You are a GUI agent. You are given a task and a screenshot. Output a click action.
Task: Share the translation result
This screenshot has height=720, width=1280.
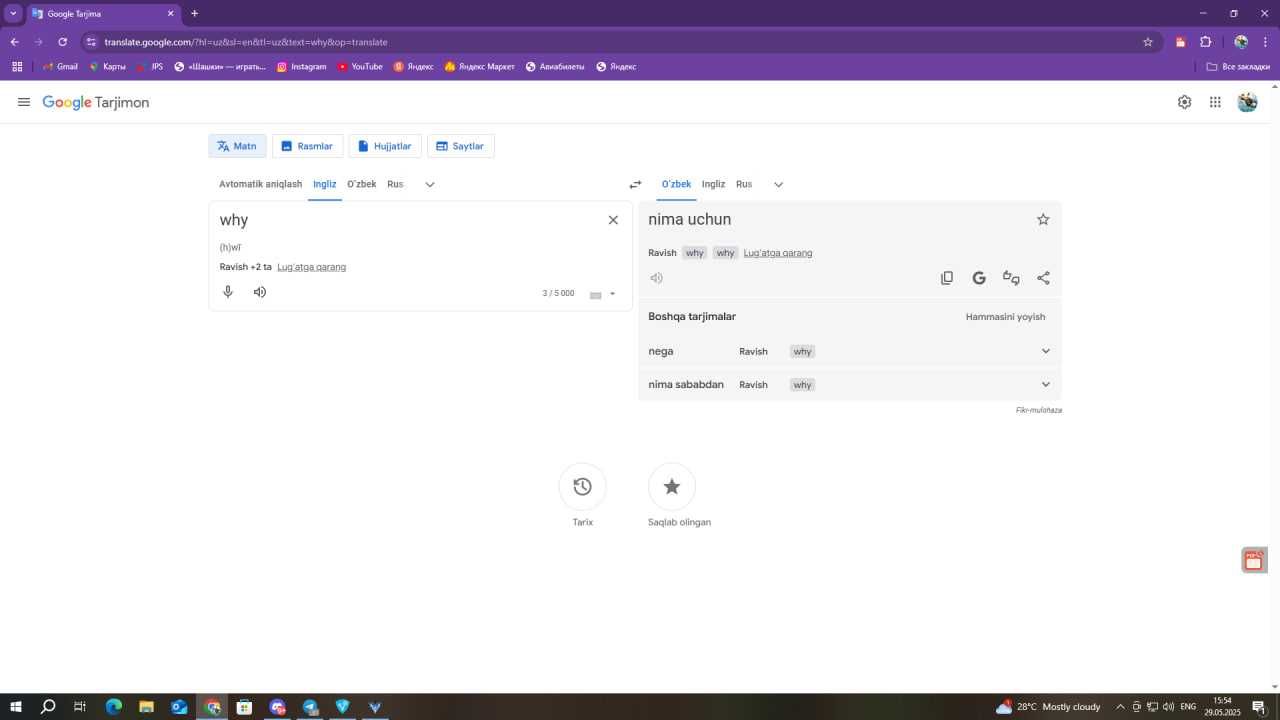(1043, 278)
